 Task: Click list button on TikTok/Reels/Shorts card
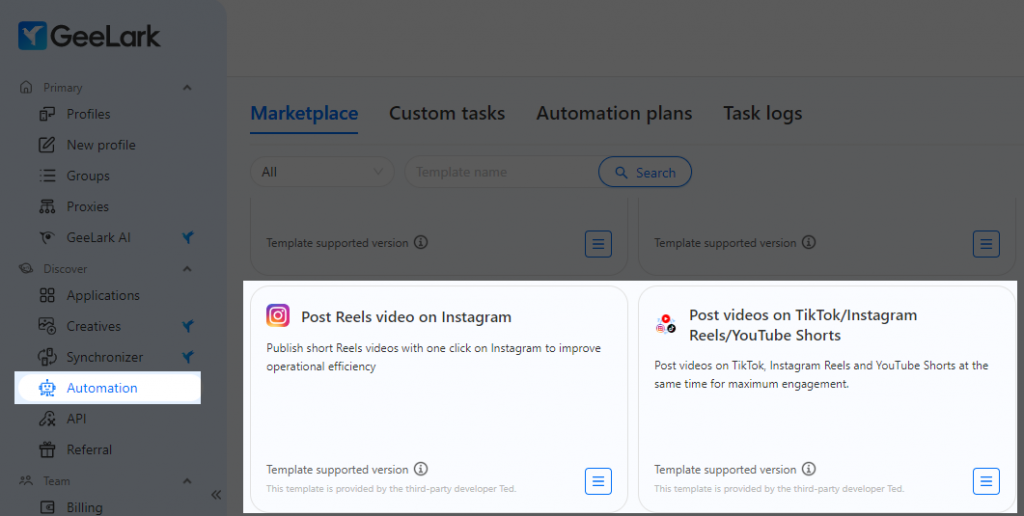[x=986, y=481]
